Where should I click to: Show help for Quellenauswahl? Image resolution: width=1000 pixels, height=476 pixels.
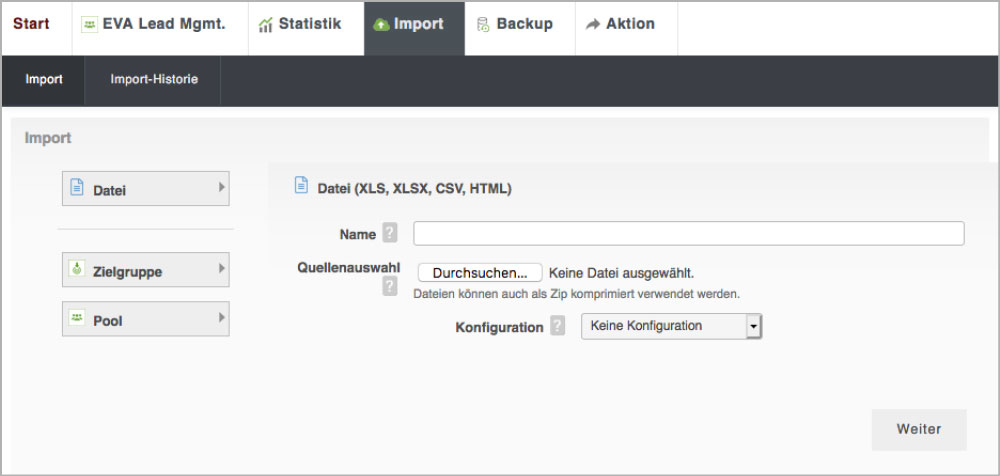pyautogui.click(x=390, y=287)
